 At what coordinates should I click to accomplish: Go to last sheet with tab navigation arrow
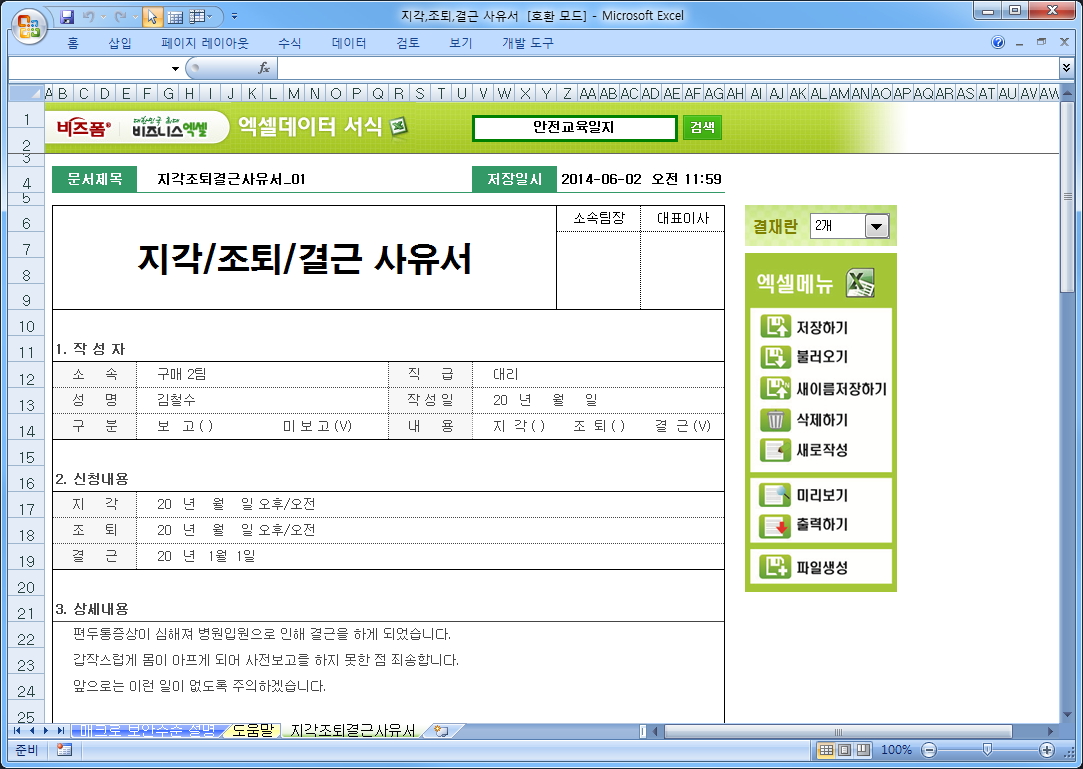pyautogui.click(x=61, y=730)
